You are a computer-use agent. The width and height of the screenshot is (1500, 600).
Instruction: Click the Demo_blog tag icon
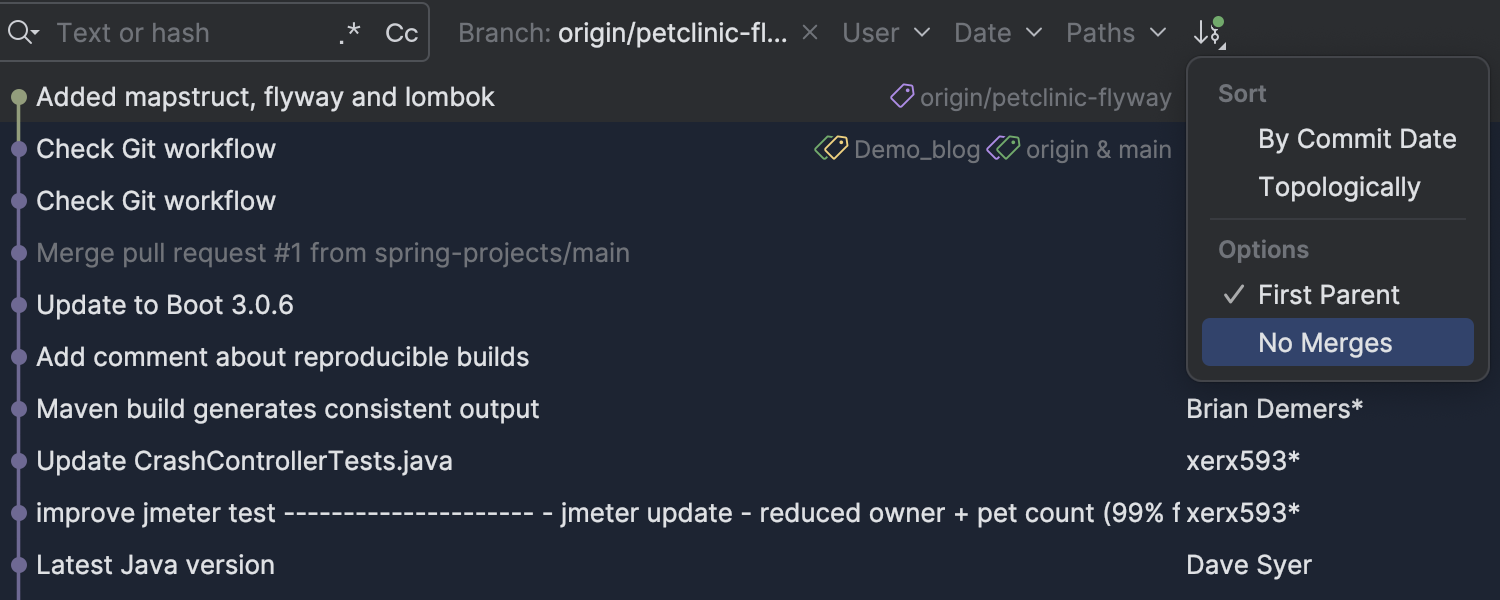(x=831, y=149)
